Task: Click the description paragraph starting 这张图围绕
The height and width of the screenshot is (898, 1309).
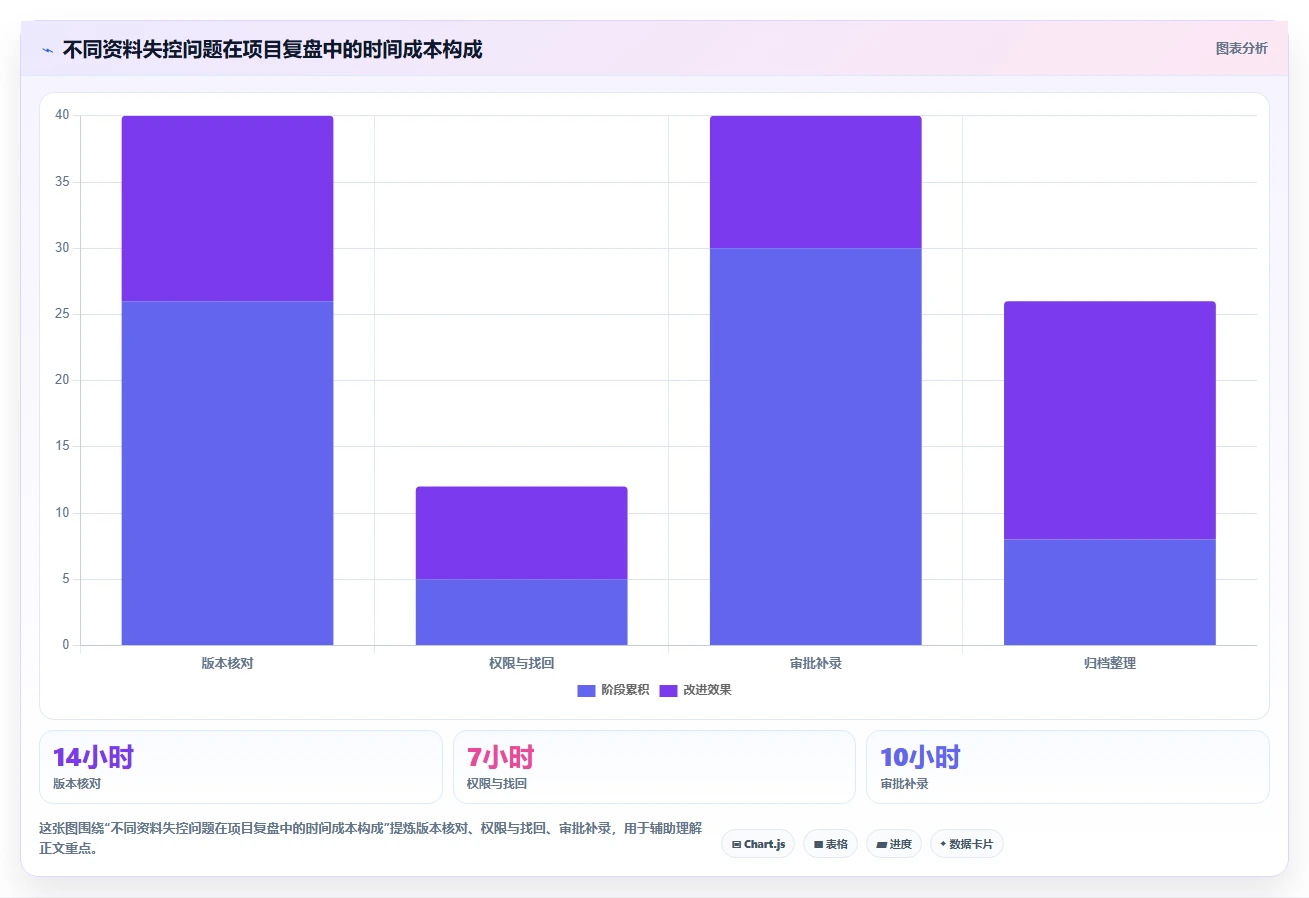Action: tap(370, 839)
